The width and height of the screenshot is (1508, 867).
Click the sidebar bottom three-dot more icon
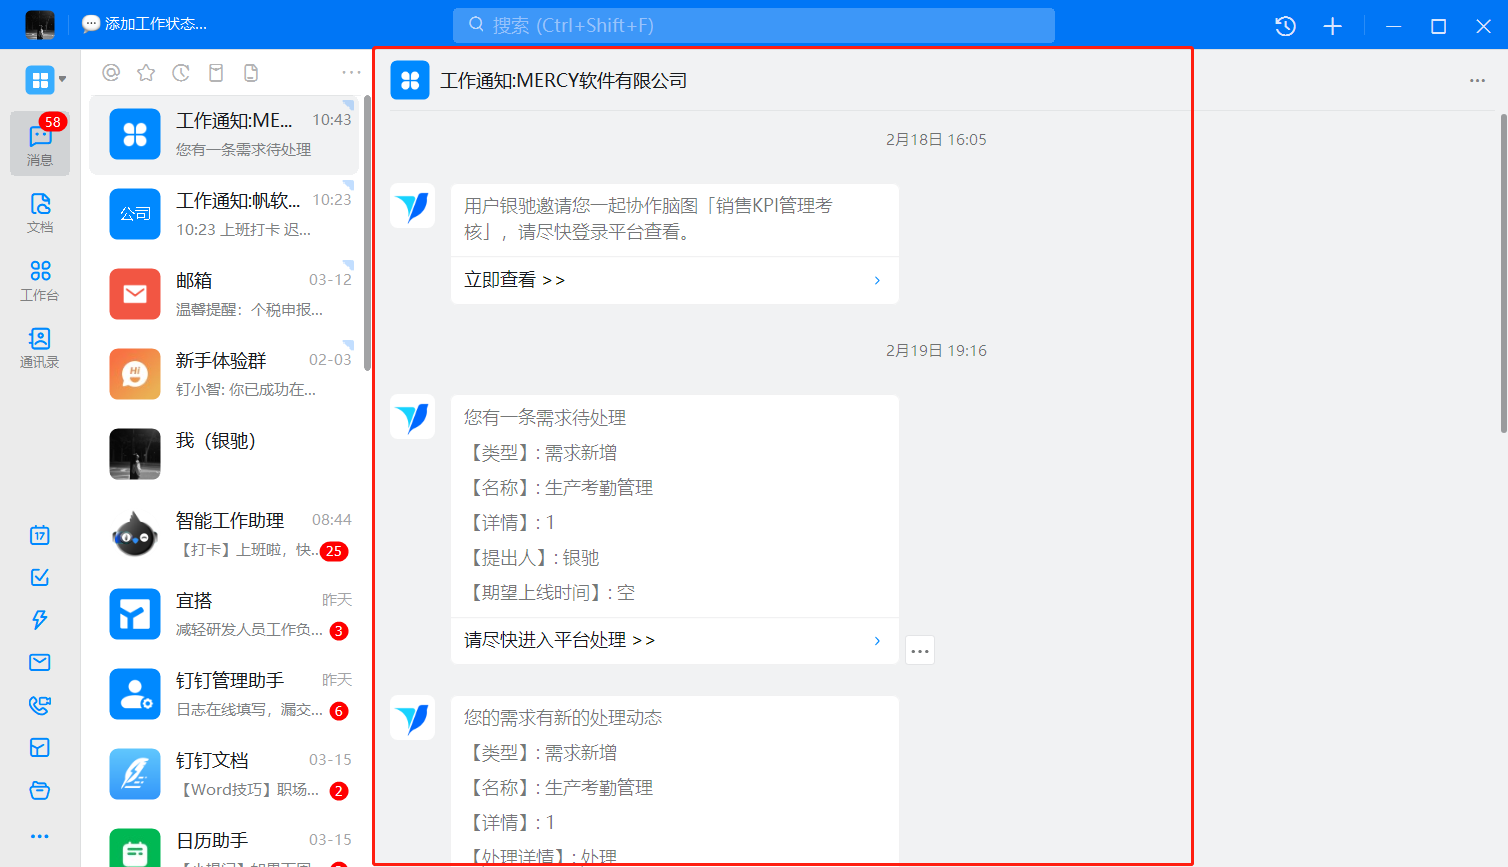coord(40,836)
